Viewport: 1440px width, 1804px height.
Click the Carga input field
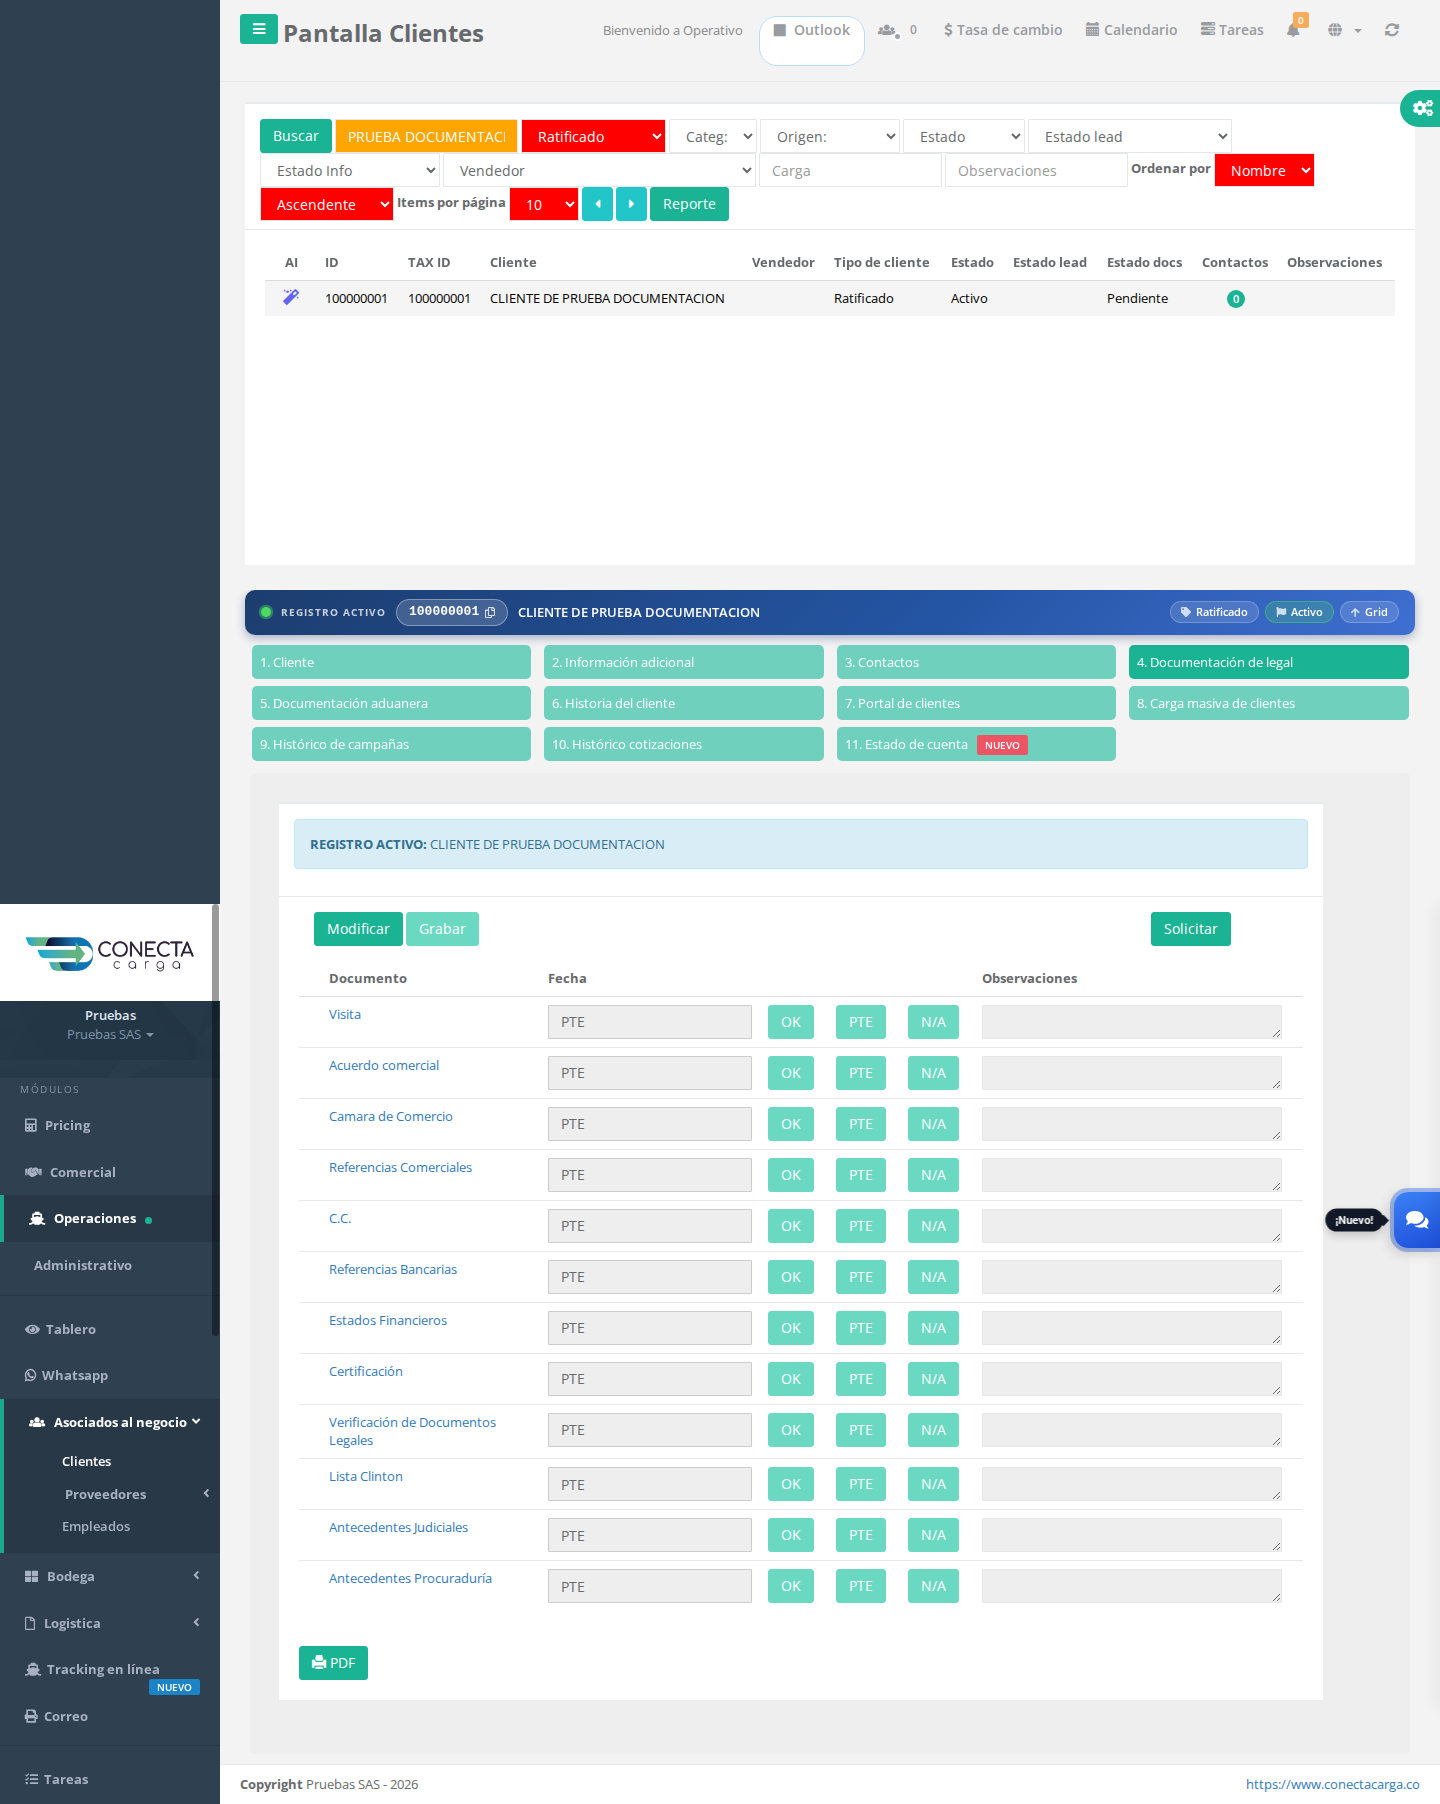pos(851,170)
